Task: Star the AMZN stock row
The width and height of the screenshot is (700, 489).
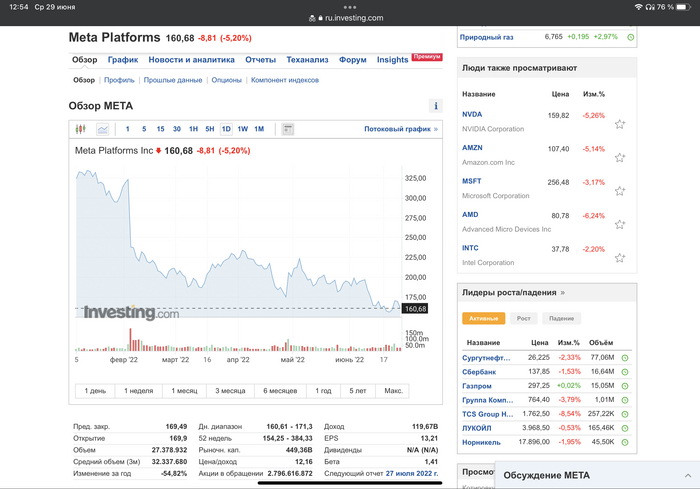Action: click(x=620, y=157)
